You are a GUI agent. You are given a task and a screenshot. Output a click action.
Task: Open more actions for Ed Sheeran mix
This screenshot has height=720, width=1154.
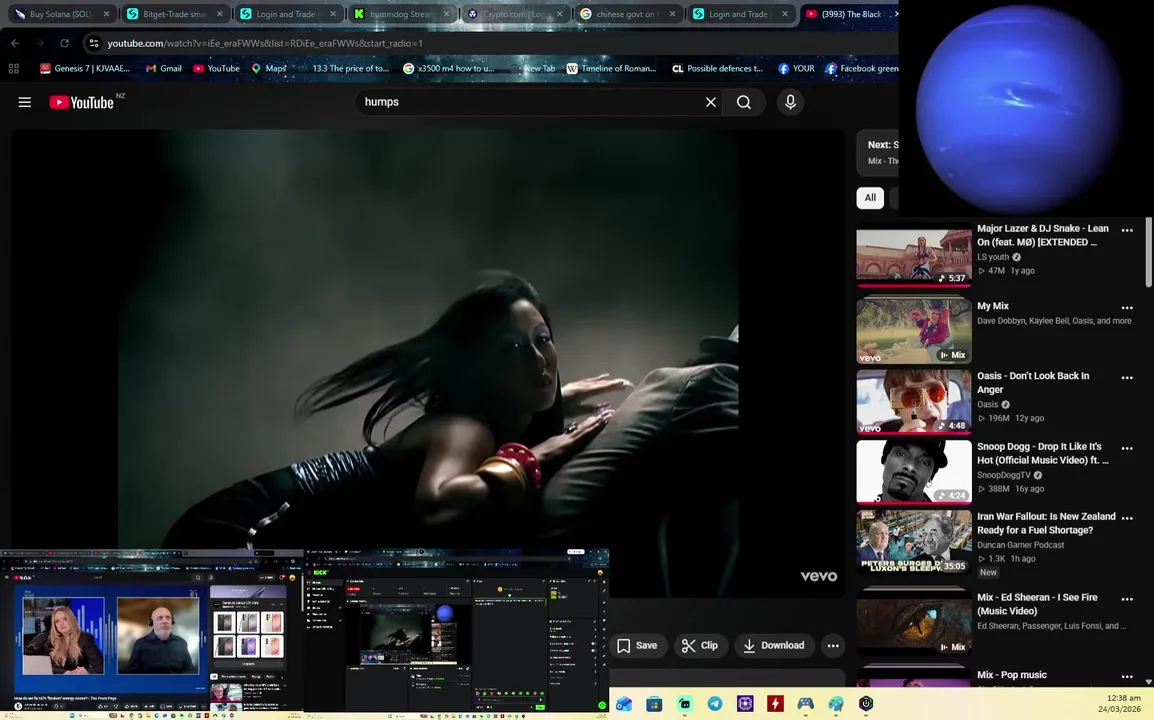pyautogui.click(x=1127, y=599)
